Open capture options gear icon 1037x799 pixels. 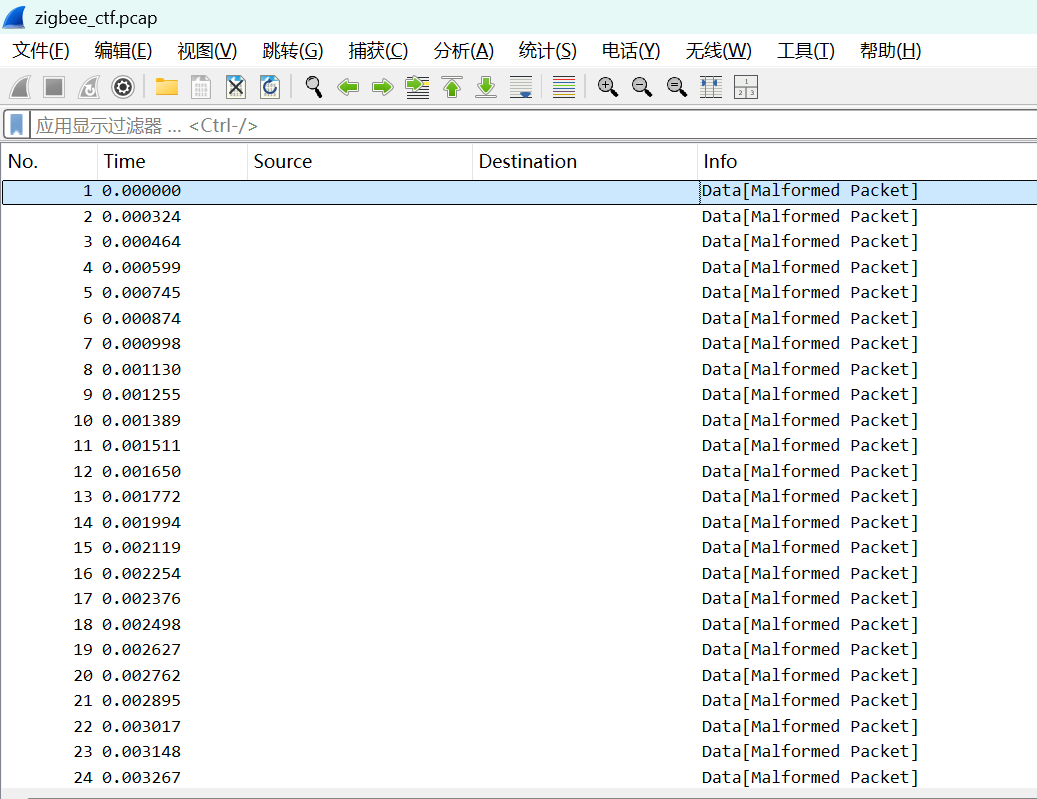point(123,87)
